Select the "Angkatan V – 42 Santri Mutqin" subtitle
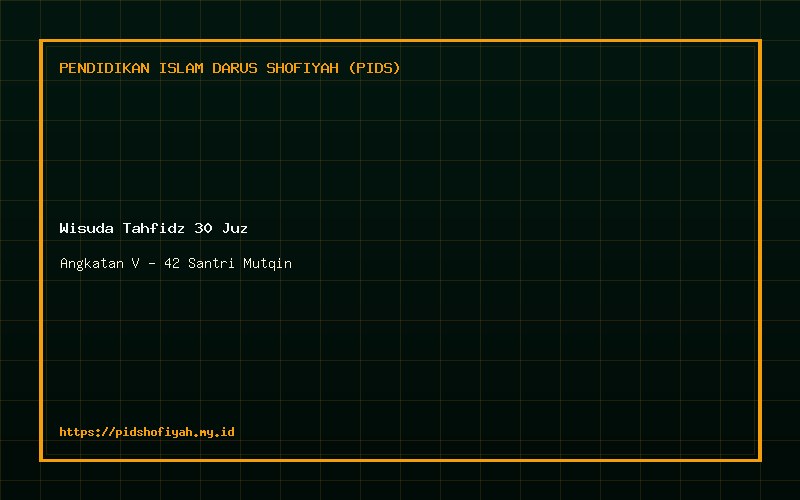Viewport: 800px width, 500px height. coord(176,263)
